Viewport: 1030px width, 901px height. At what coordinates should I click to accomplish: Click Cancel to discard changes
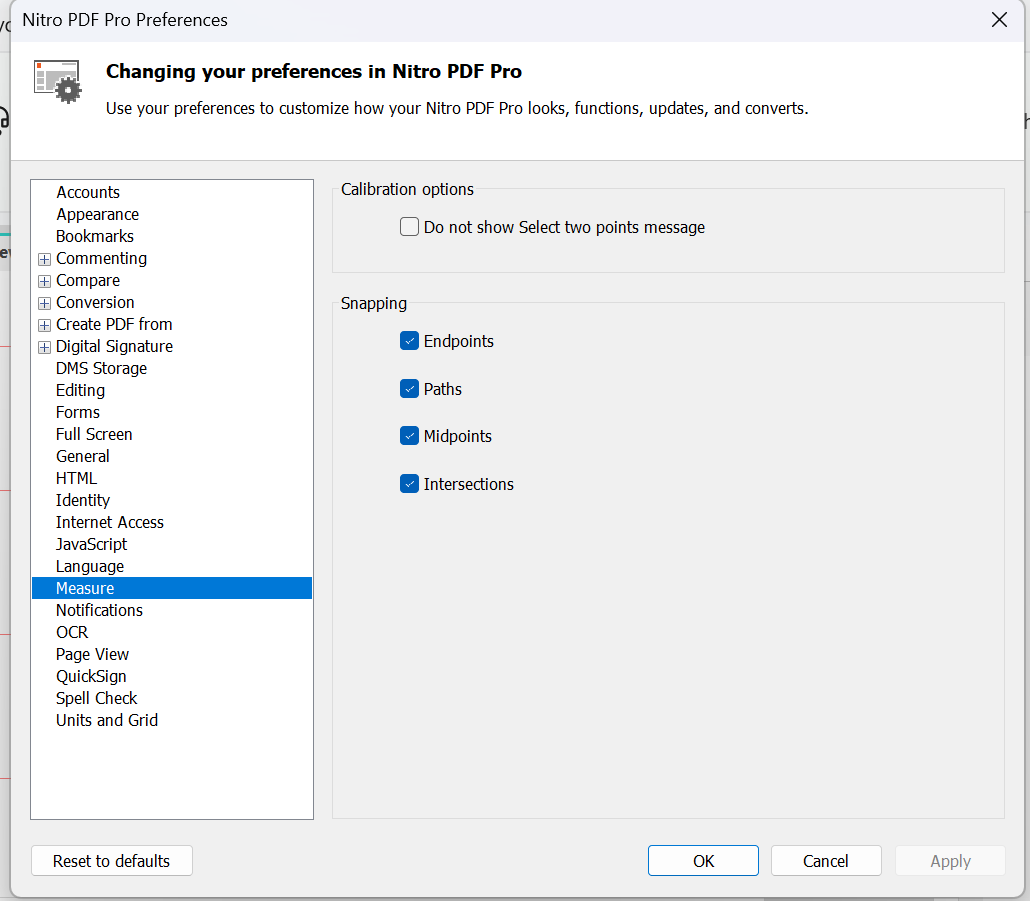[826, 861]
